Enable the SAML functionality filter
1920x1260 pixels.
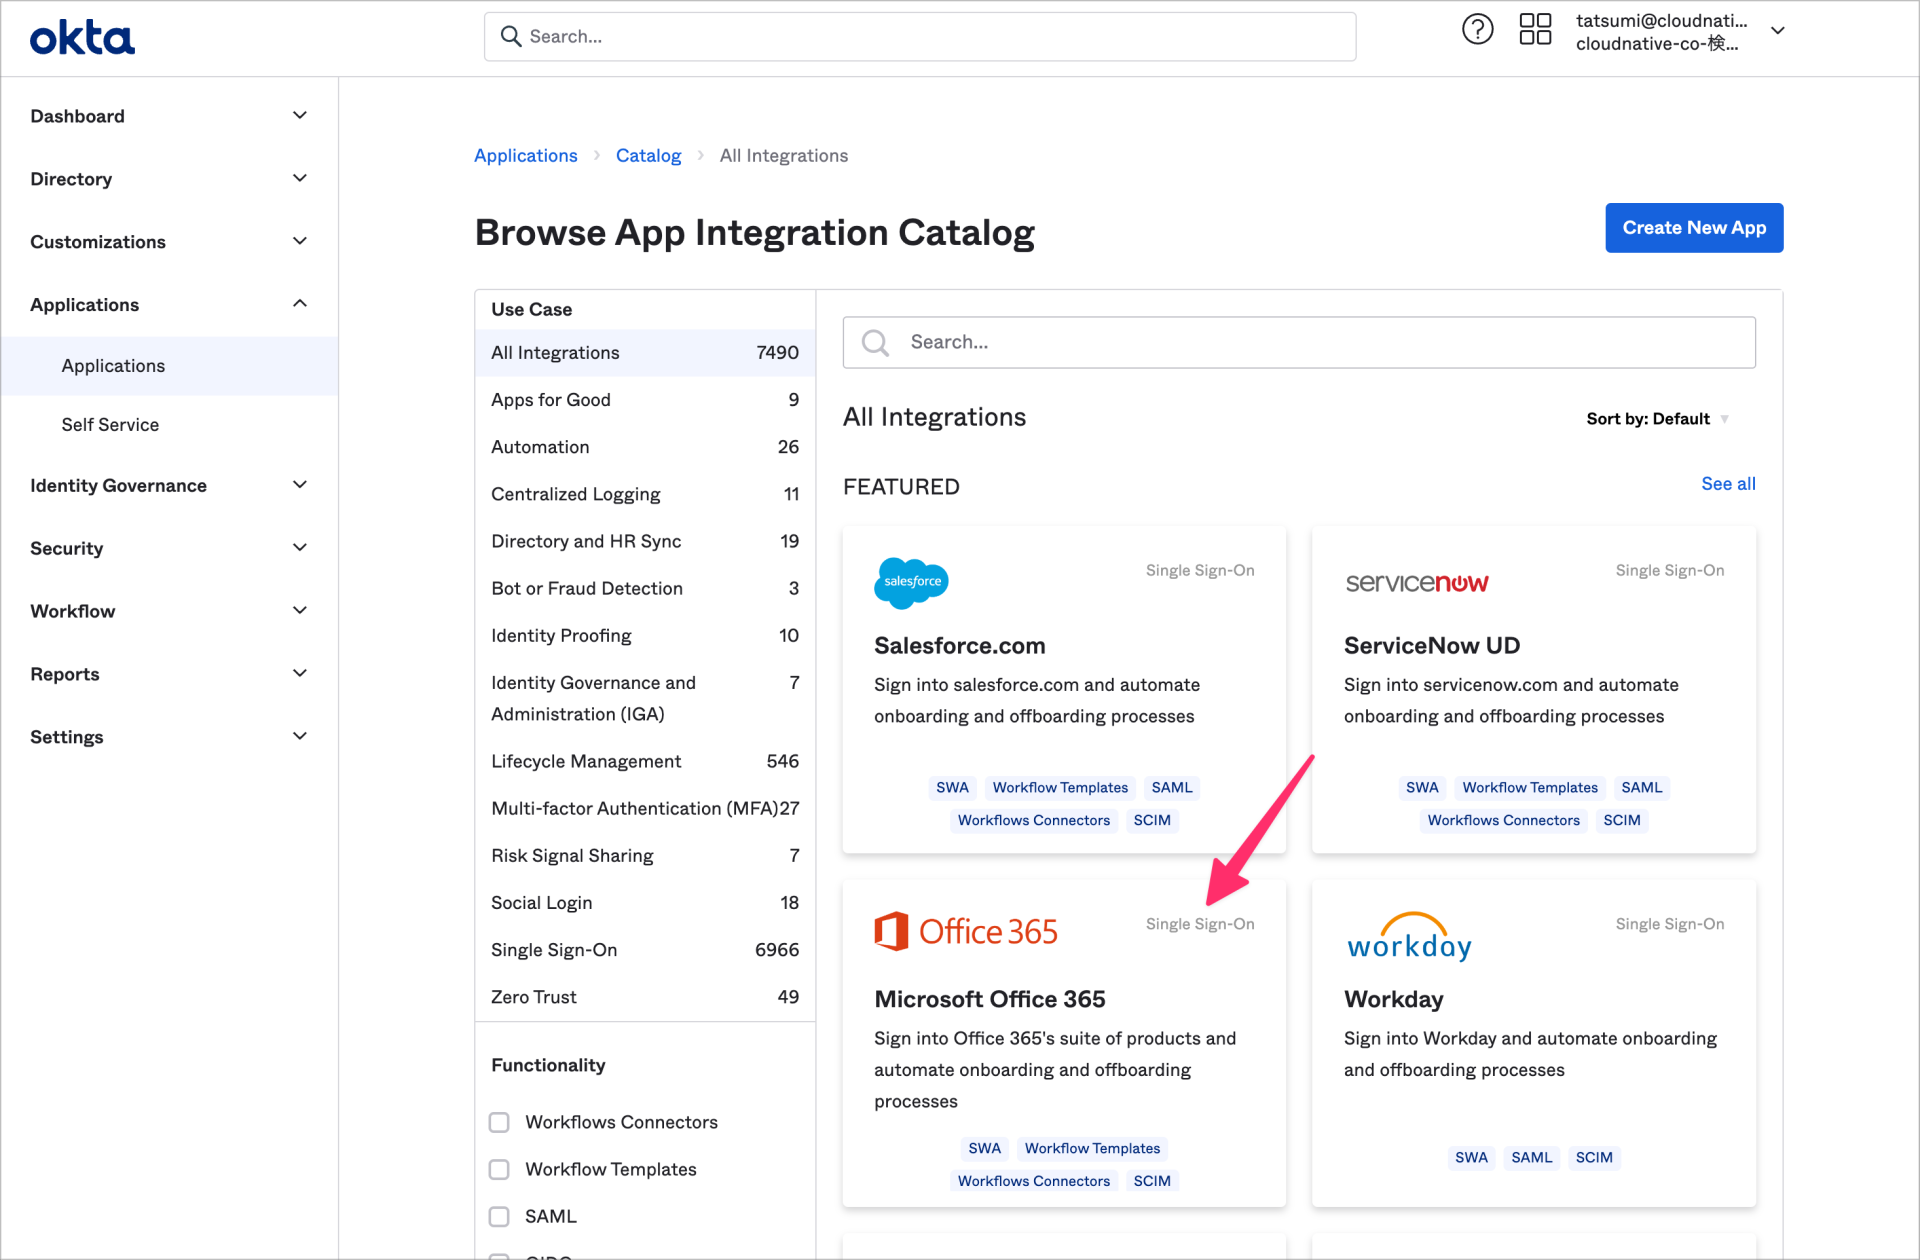click(499, 1216)
